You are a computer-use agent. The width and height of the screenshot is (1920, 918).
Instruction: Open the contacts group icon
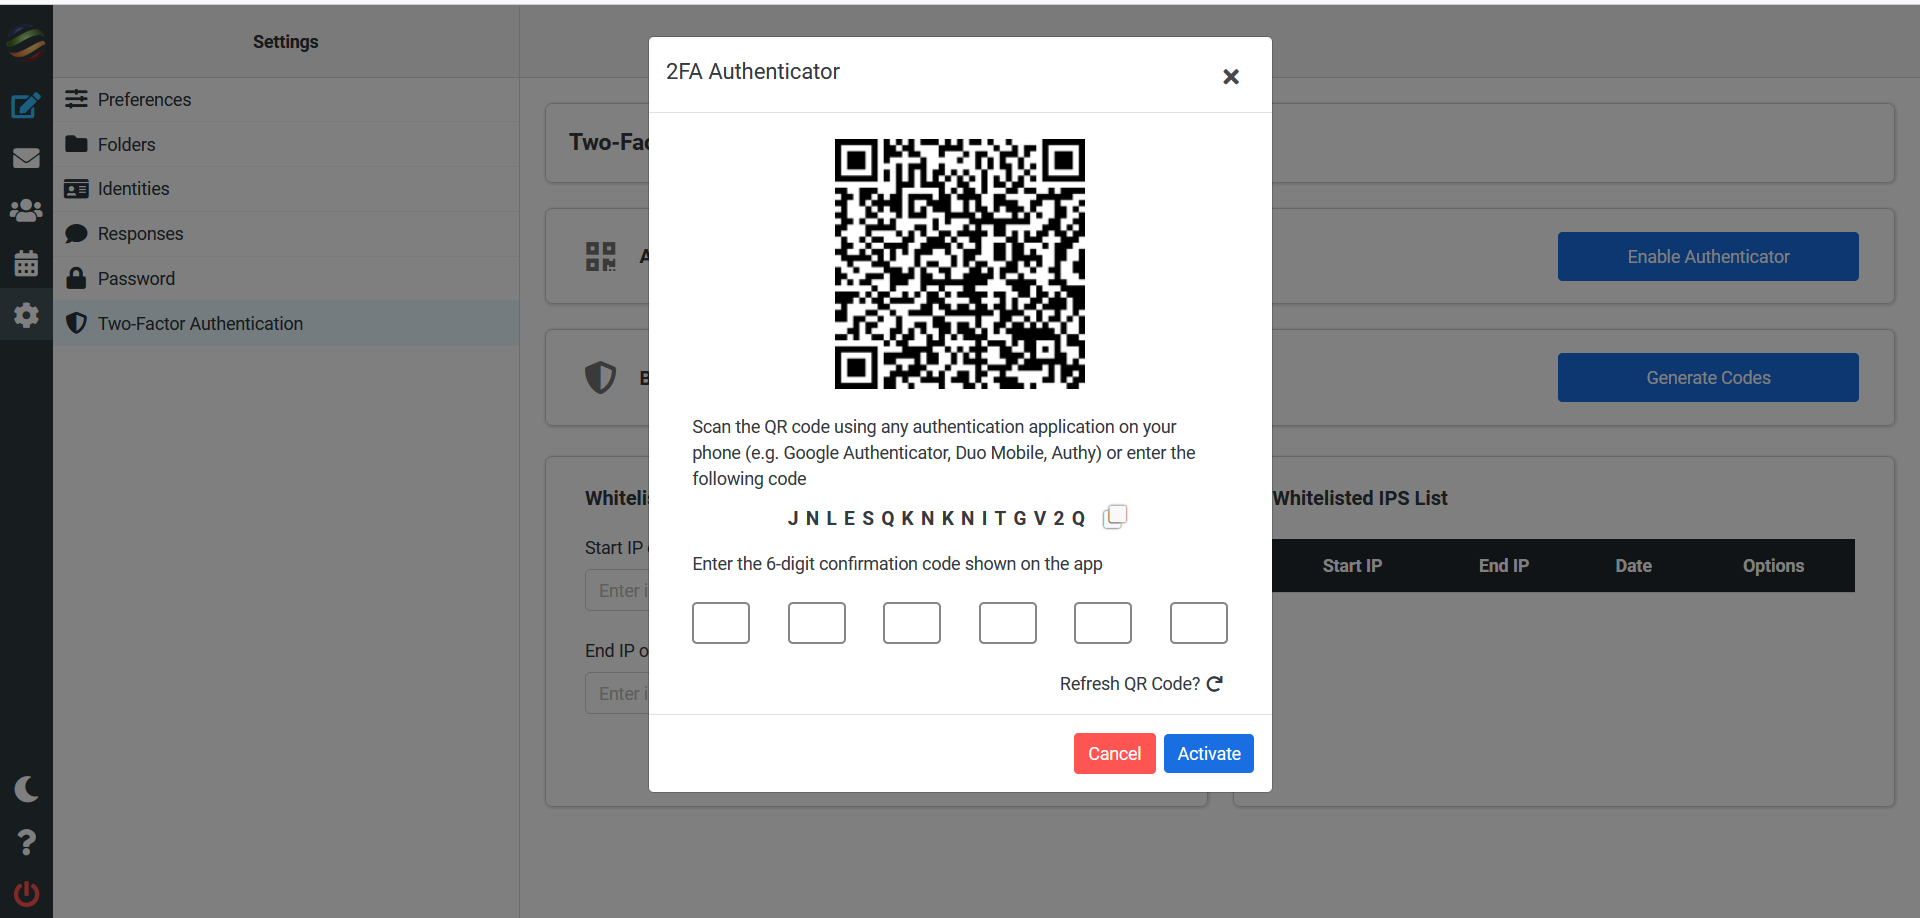point(26,211)
